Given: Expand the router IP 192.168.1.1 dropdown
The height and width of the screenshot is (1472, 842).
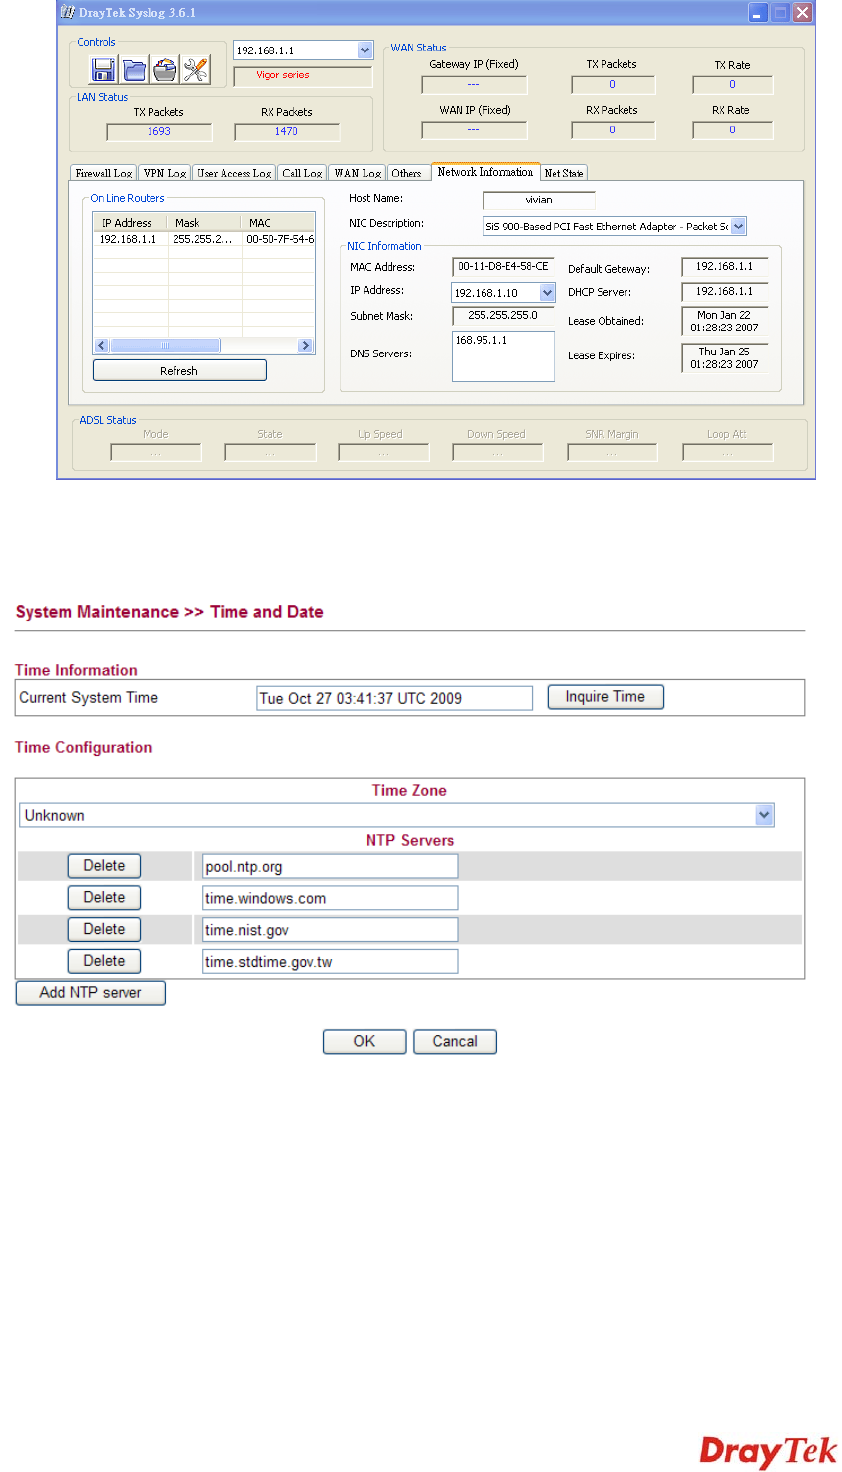Looking at the screenshot, I should pos(364,50).
